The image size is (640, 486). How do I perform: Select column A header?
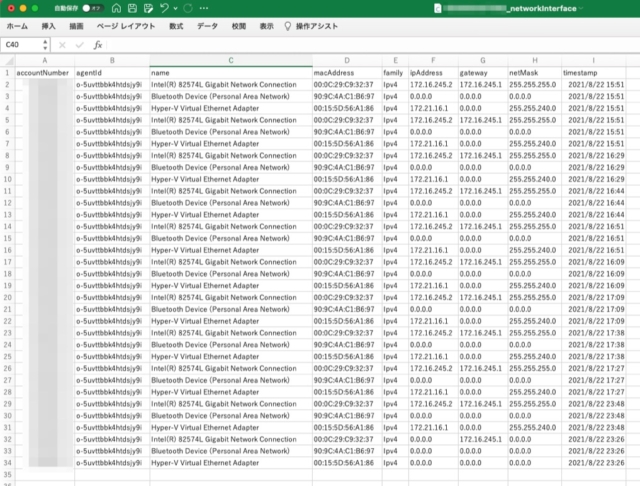click(45, 60)
